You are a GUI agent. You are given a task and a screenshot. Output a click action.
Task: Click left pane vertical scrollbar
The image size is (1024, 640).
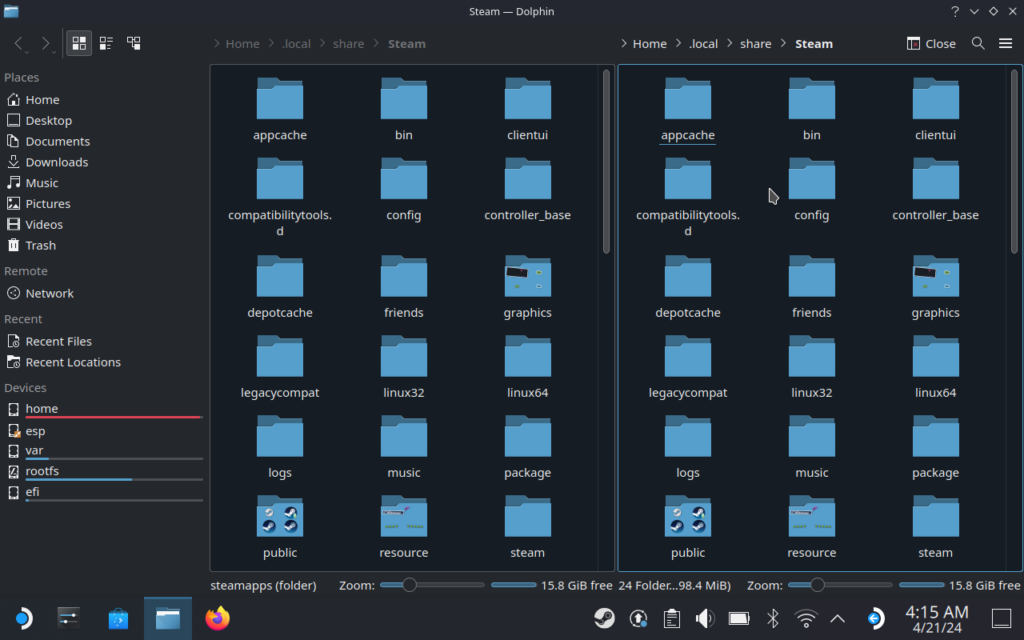[x=606, y=161]
